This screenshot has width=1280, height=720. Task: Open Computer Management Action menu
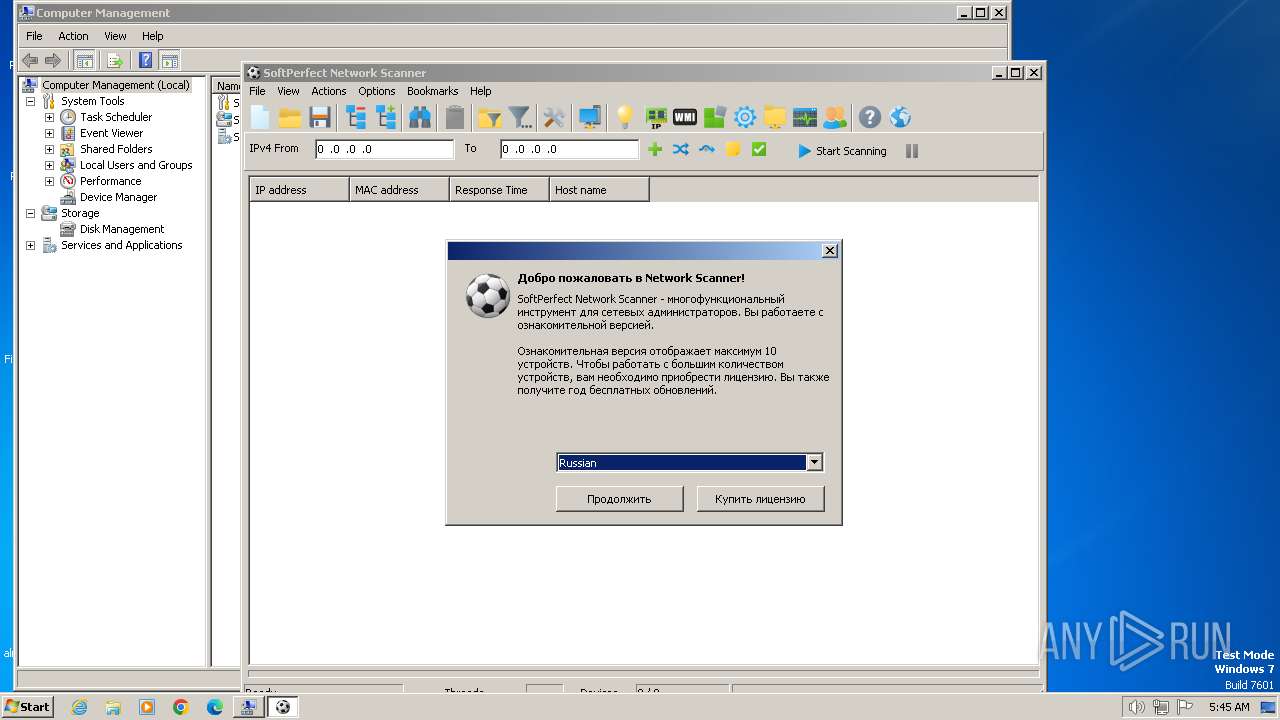pos(73,36)
